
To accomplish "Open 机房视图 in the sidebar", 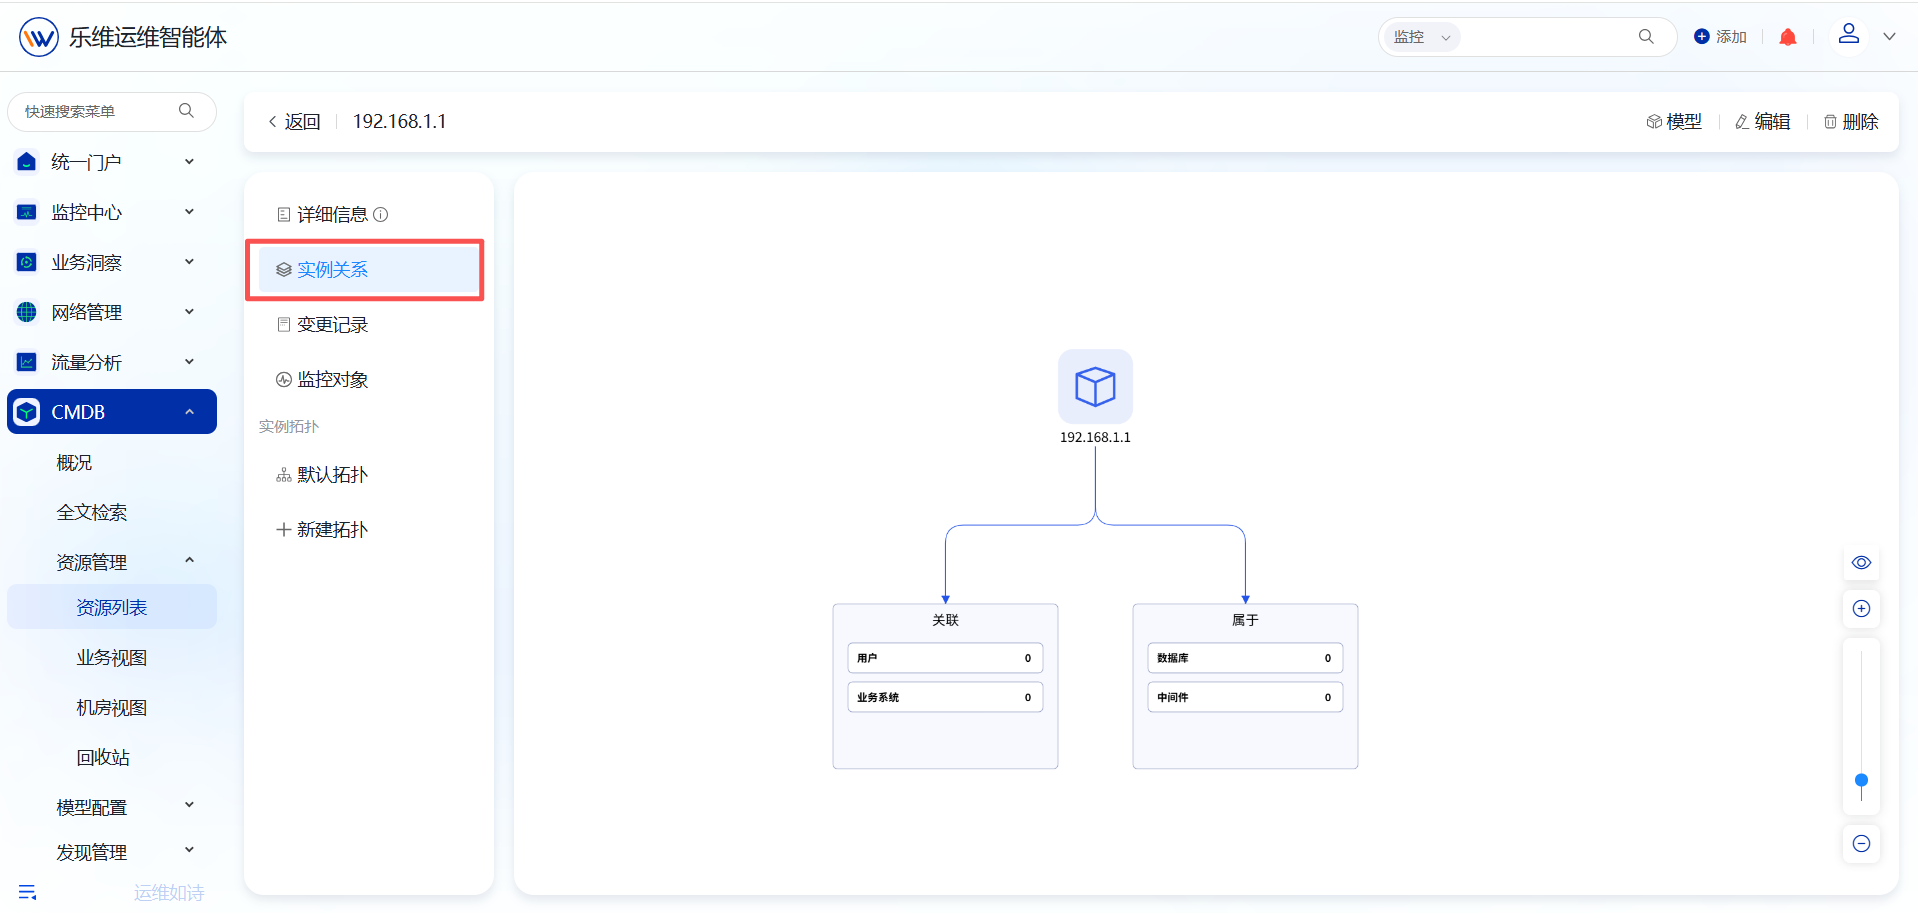I will click(x=112, y=707).
